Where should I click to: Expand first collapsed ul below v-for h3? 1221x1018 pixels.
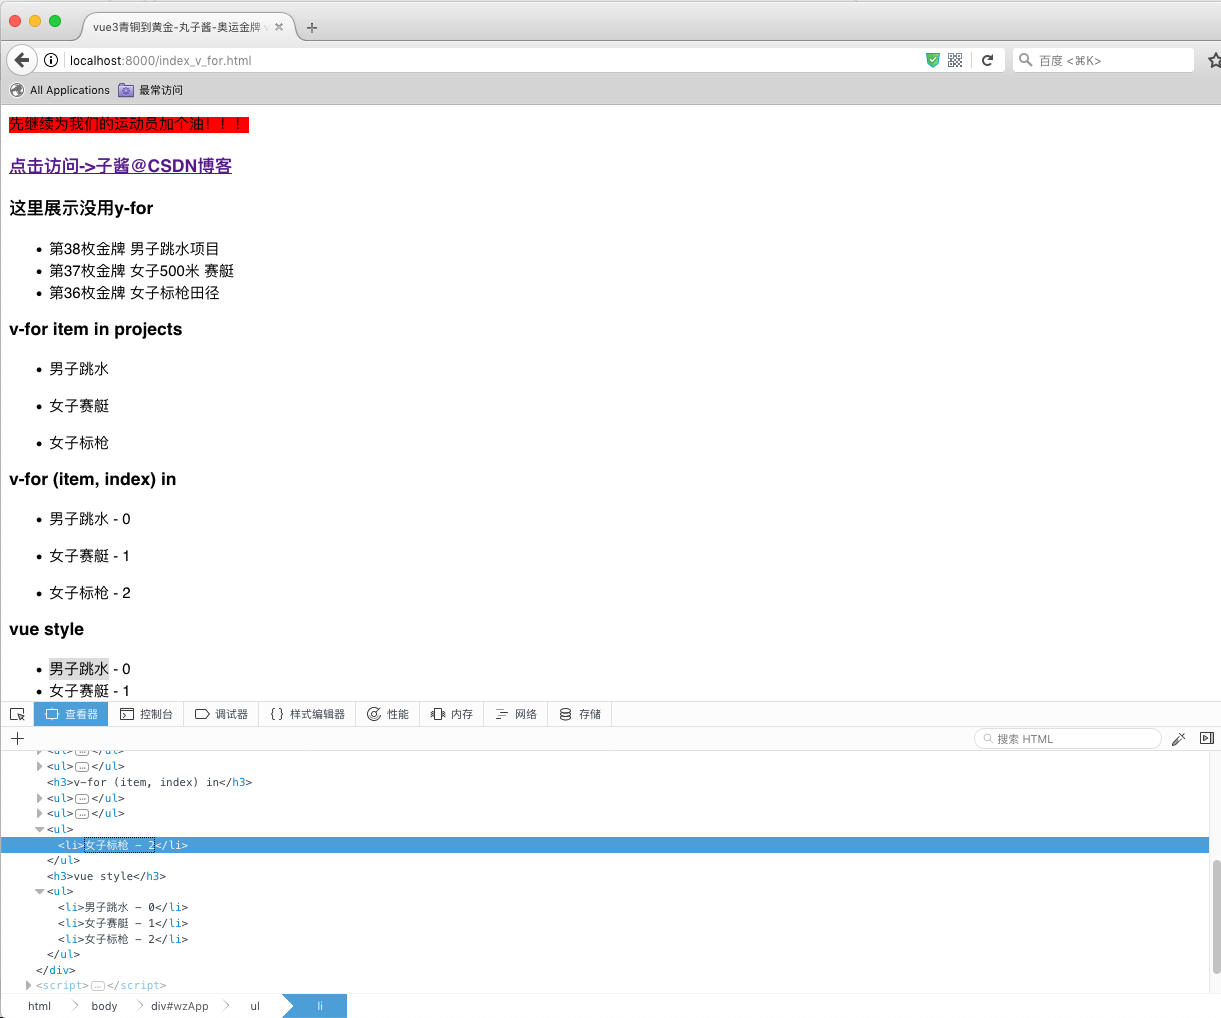[40, 798]
